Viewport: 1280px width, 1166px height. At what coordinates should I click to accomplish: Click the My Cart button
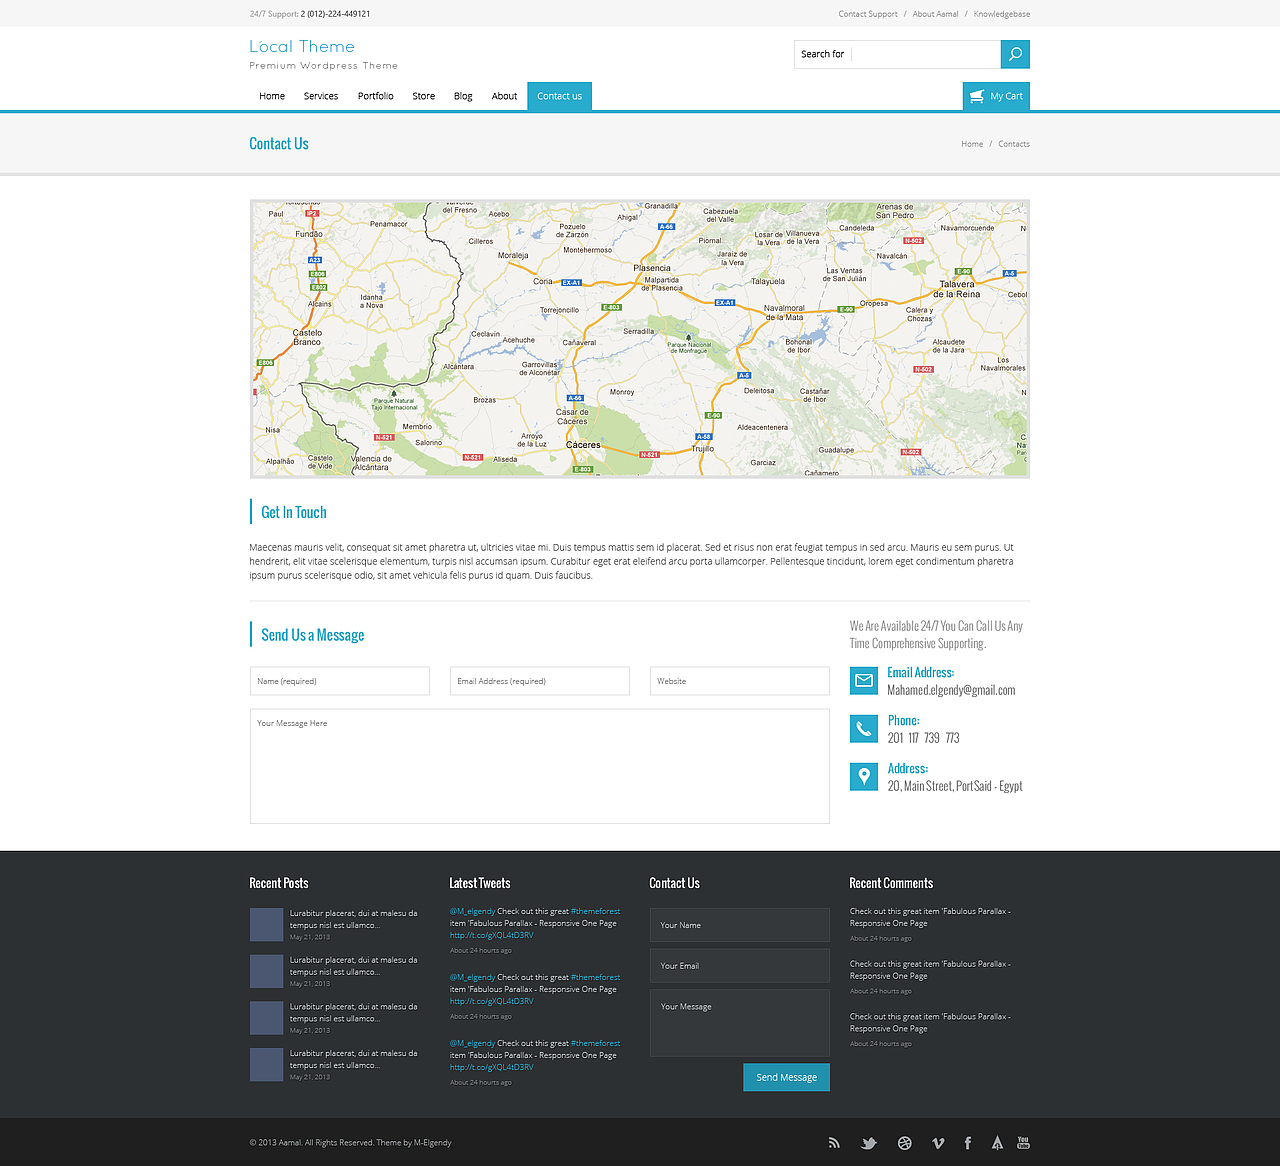(996, 96)
